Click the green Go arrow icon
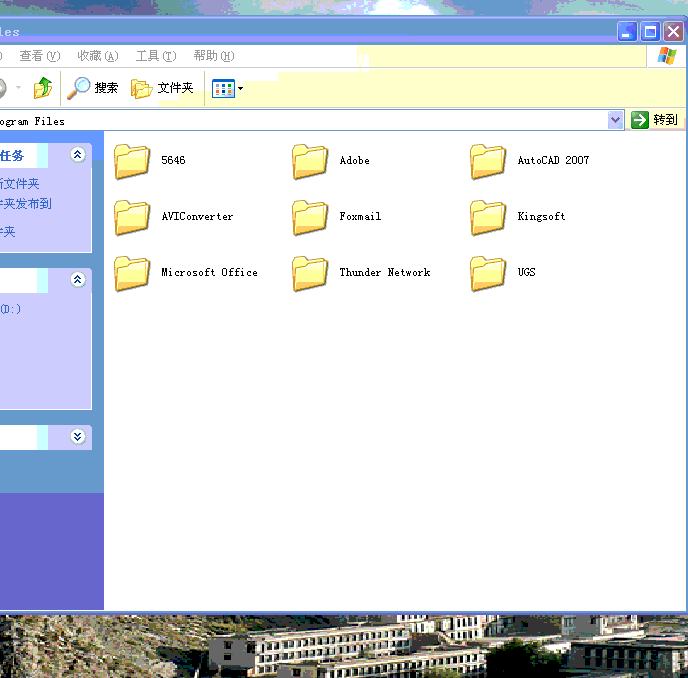Image resolution: width=688 pixels, height=678 pixels. (640, 120)
